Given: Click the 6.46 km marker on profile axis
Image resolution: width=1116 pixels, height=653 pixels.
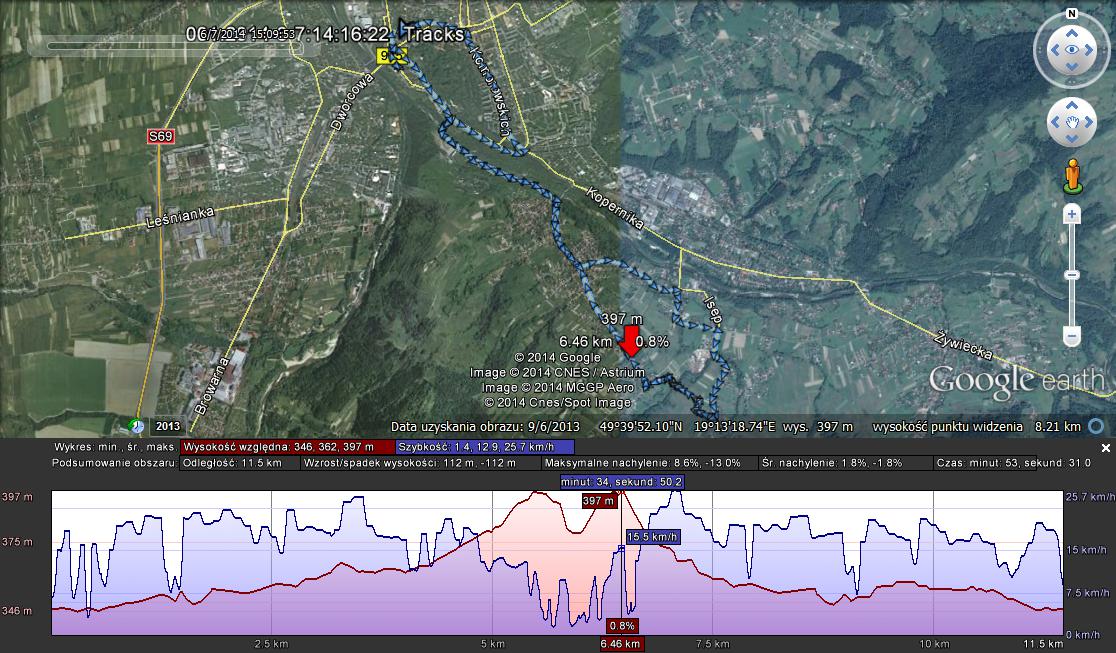Looking at the screenshot, I should pyautogui.click(x=619, y=644).
